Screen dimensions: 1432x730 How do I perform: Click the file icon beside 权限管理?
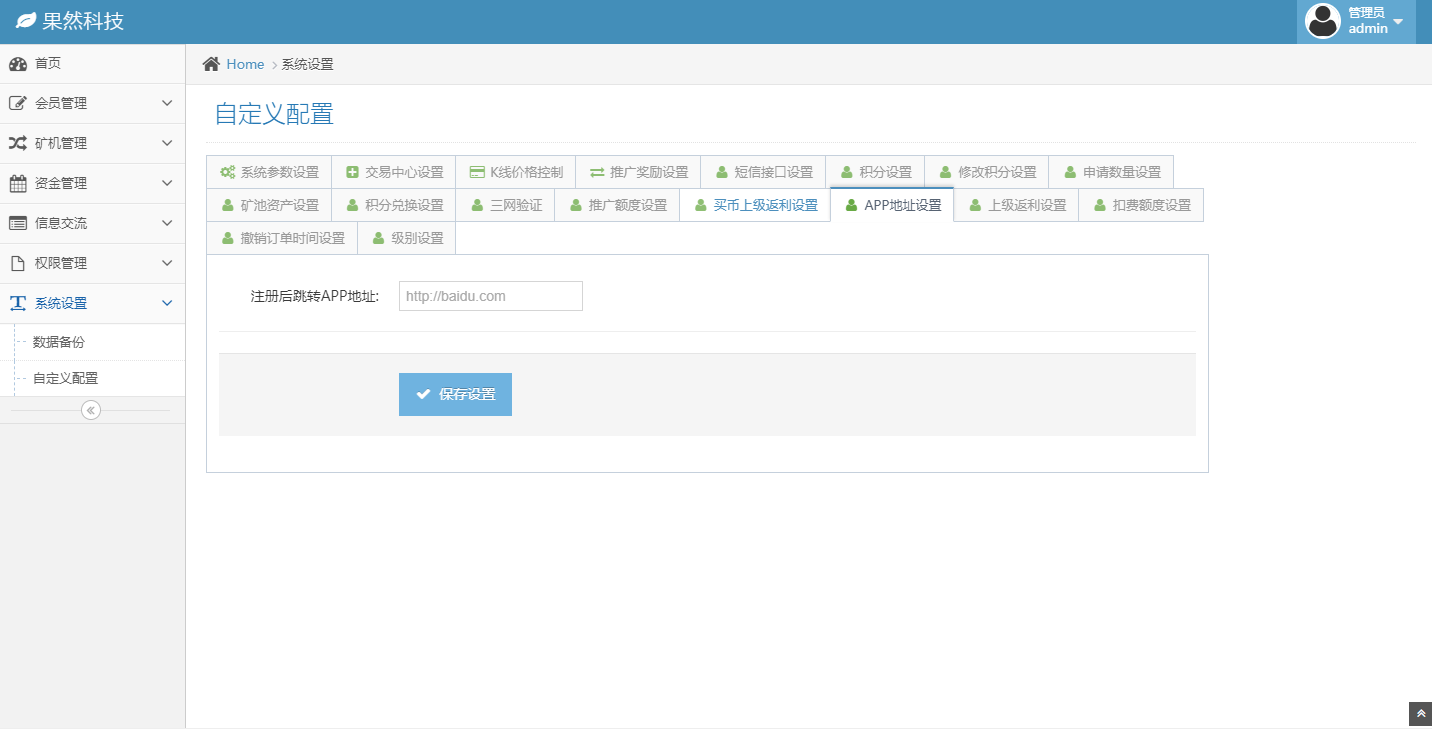tap(17, 263)
